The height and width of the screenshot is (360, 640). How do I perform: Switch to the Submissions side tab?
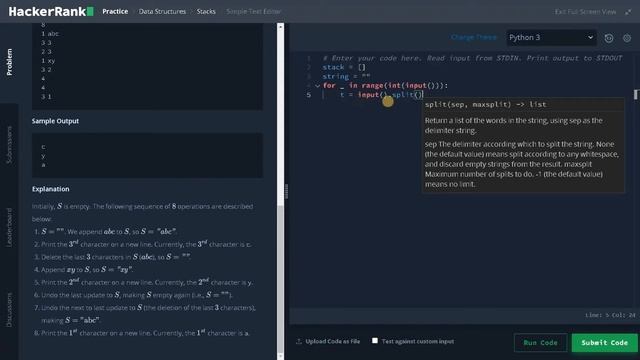9,145
